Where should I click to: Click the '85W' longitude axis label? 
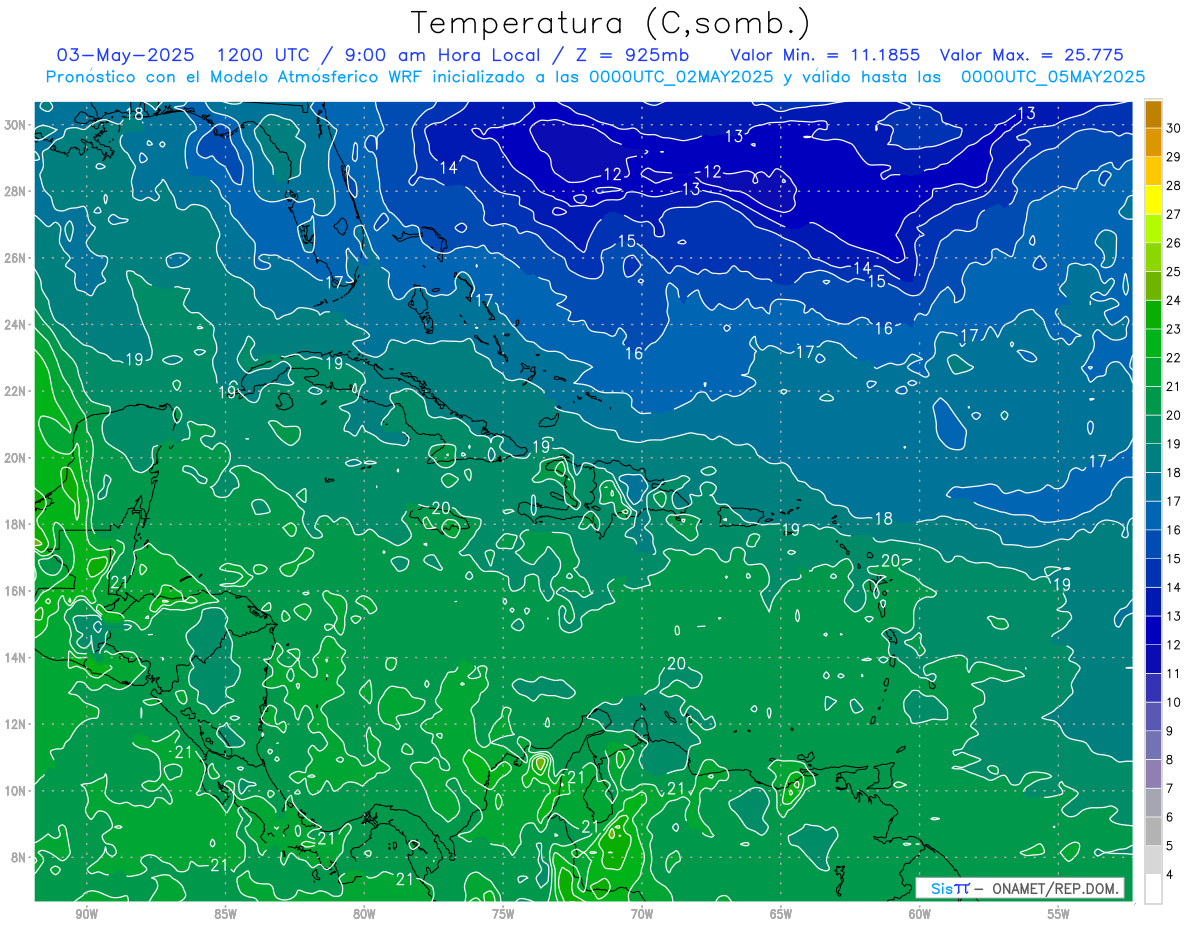[226, 914]
